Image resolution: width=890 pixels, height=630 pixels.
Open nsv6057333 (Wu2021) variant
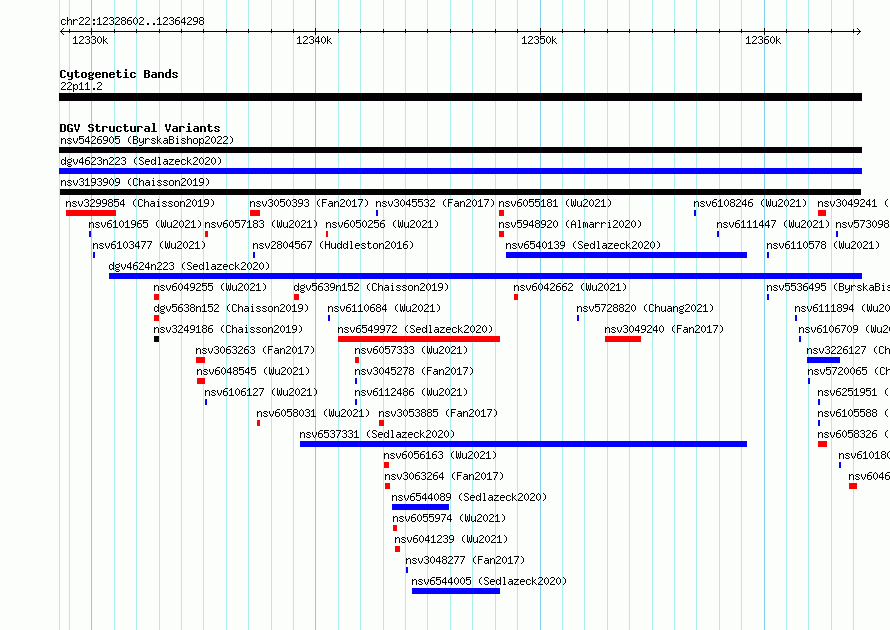pos(411,350)
